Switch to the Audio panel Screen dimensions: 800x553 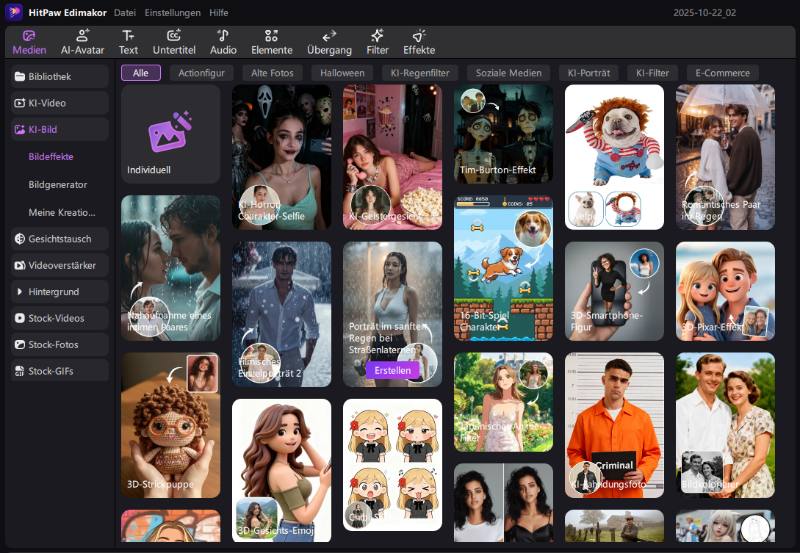click(x=223, y=41)
